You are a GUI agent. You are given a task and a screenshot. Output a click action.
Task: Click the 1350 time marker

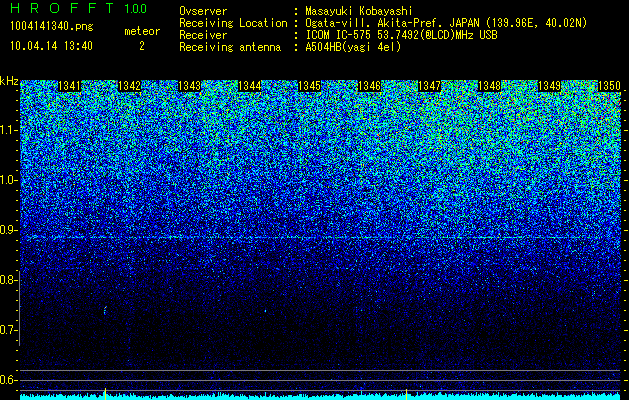609,86
